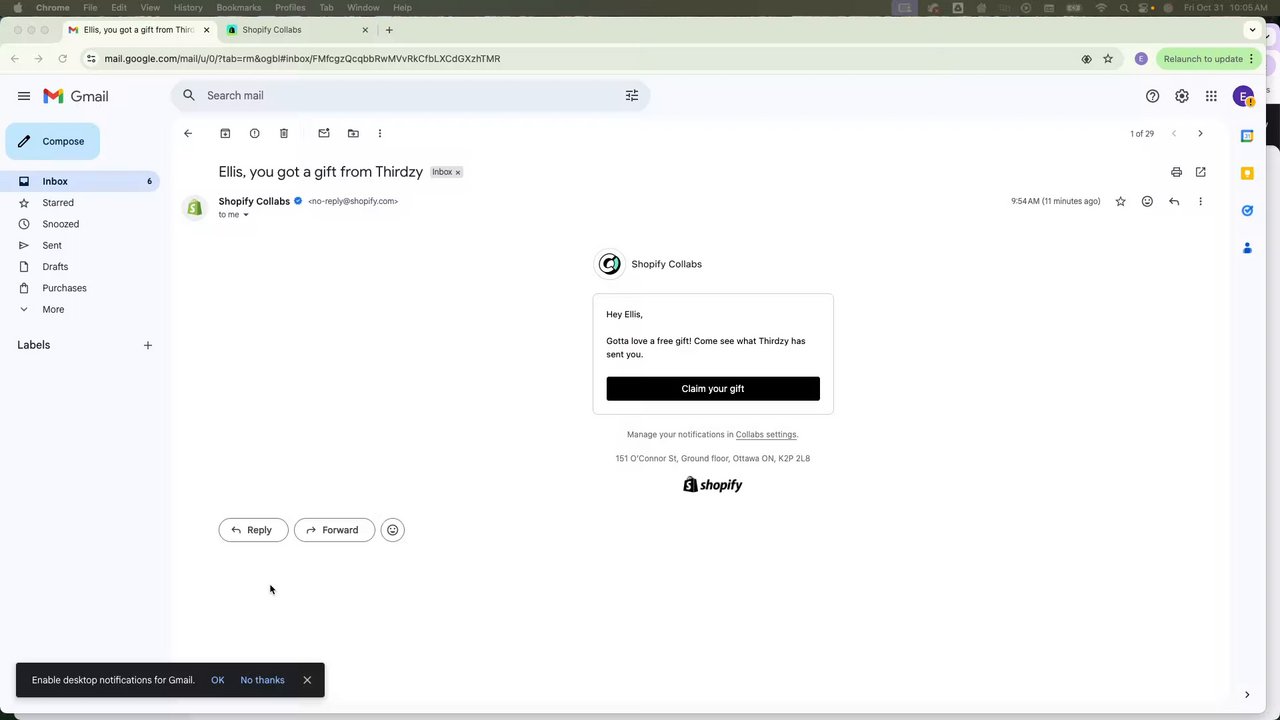Click the Shopify Collabs sender avatar

tap(195, 208)
